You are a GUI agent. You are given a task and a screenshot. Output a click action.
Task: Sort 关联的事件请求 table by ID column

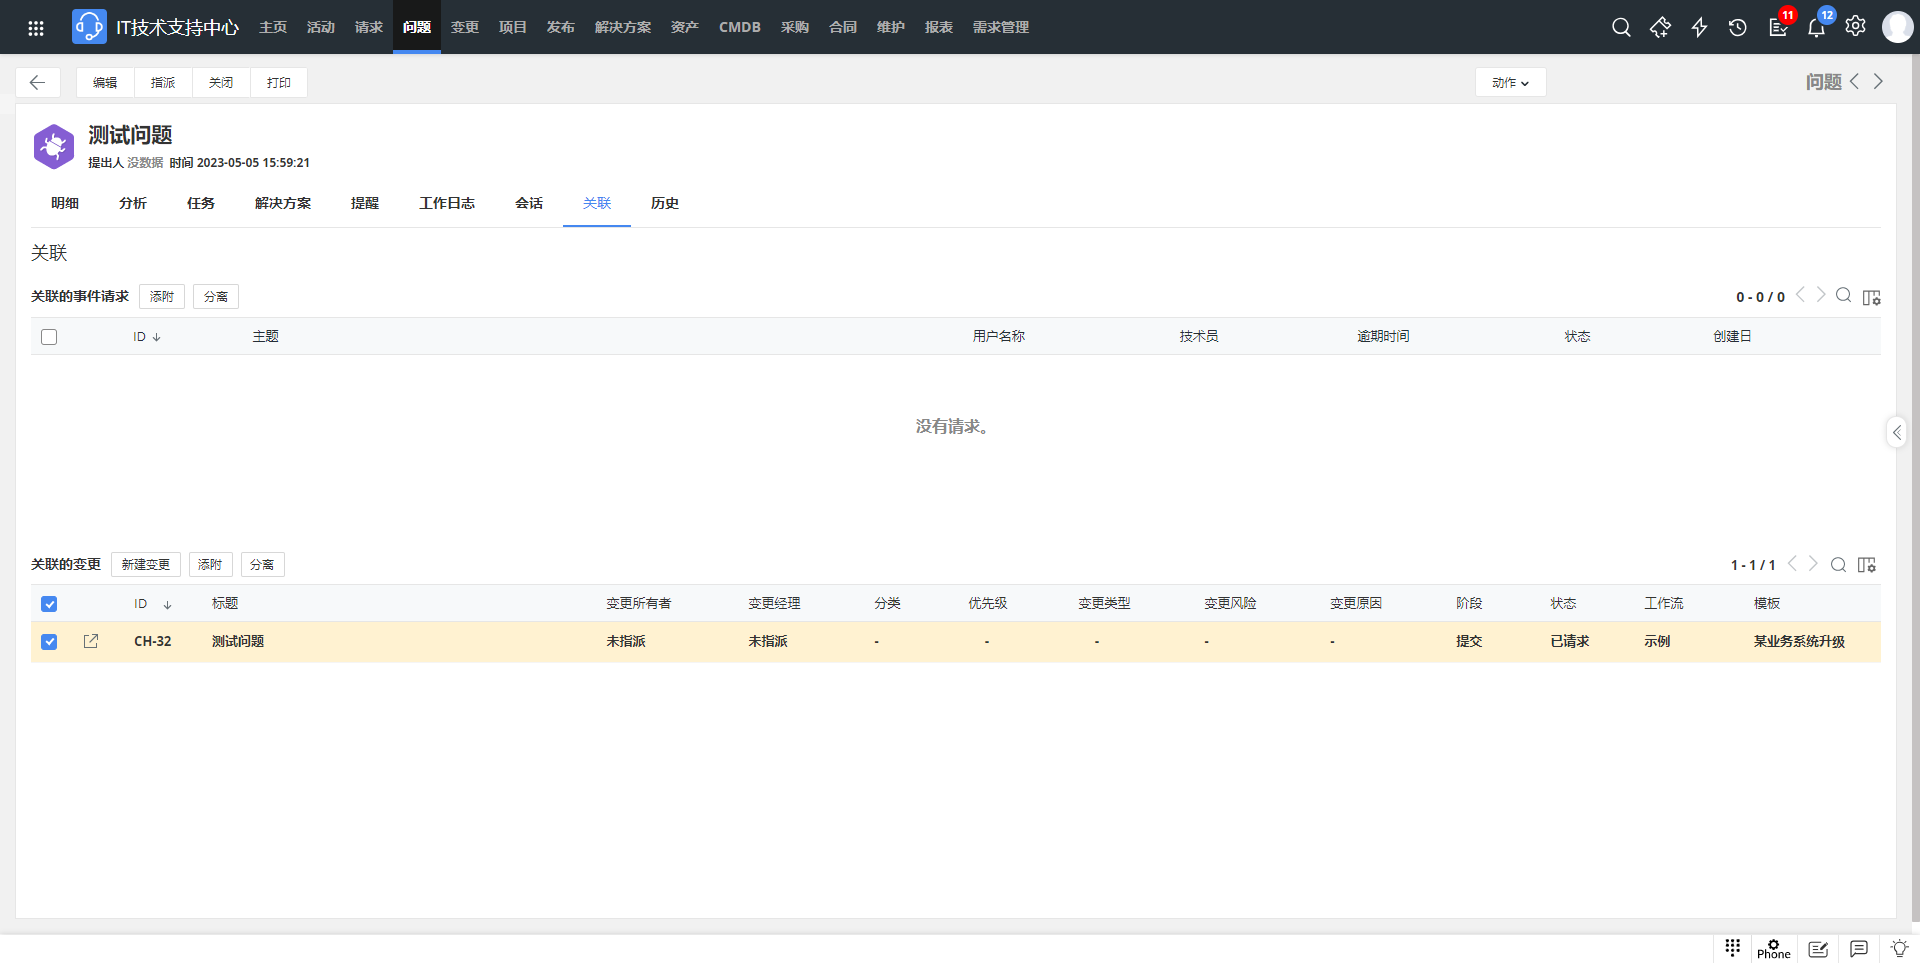pyautogui.click(x=146, y=337)
